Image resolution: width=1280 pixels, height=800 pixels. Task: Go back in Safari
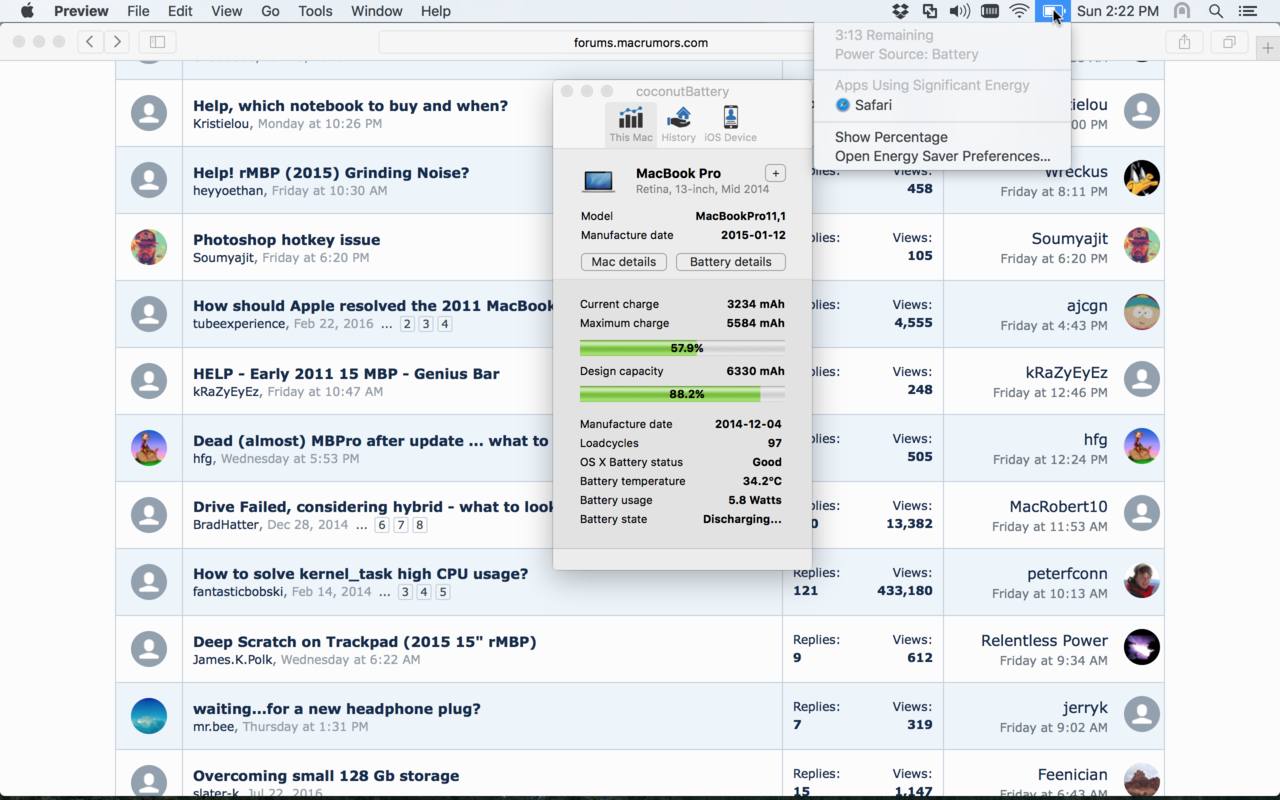click(91, 42)
